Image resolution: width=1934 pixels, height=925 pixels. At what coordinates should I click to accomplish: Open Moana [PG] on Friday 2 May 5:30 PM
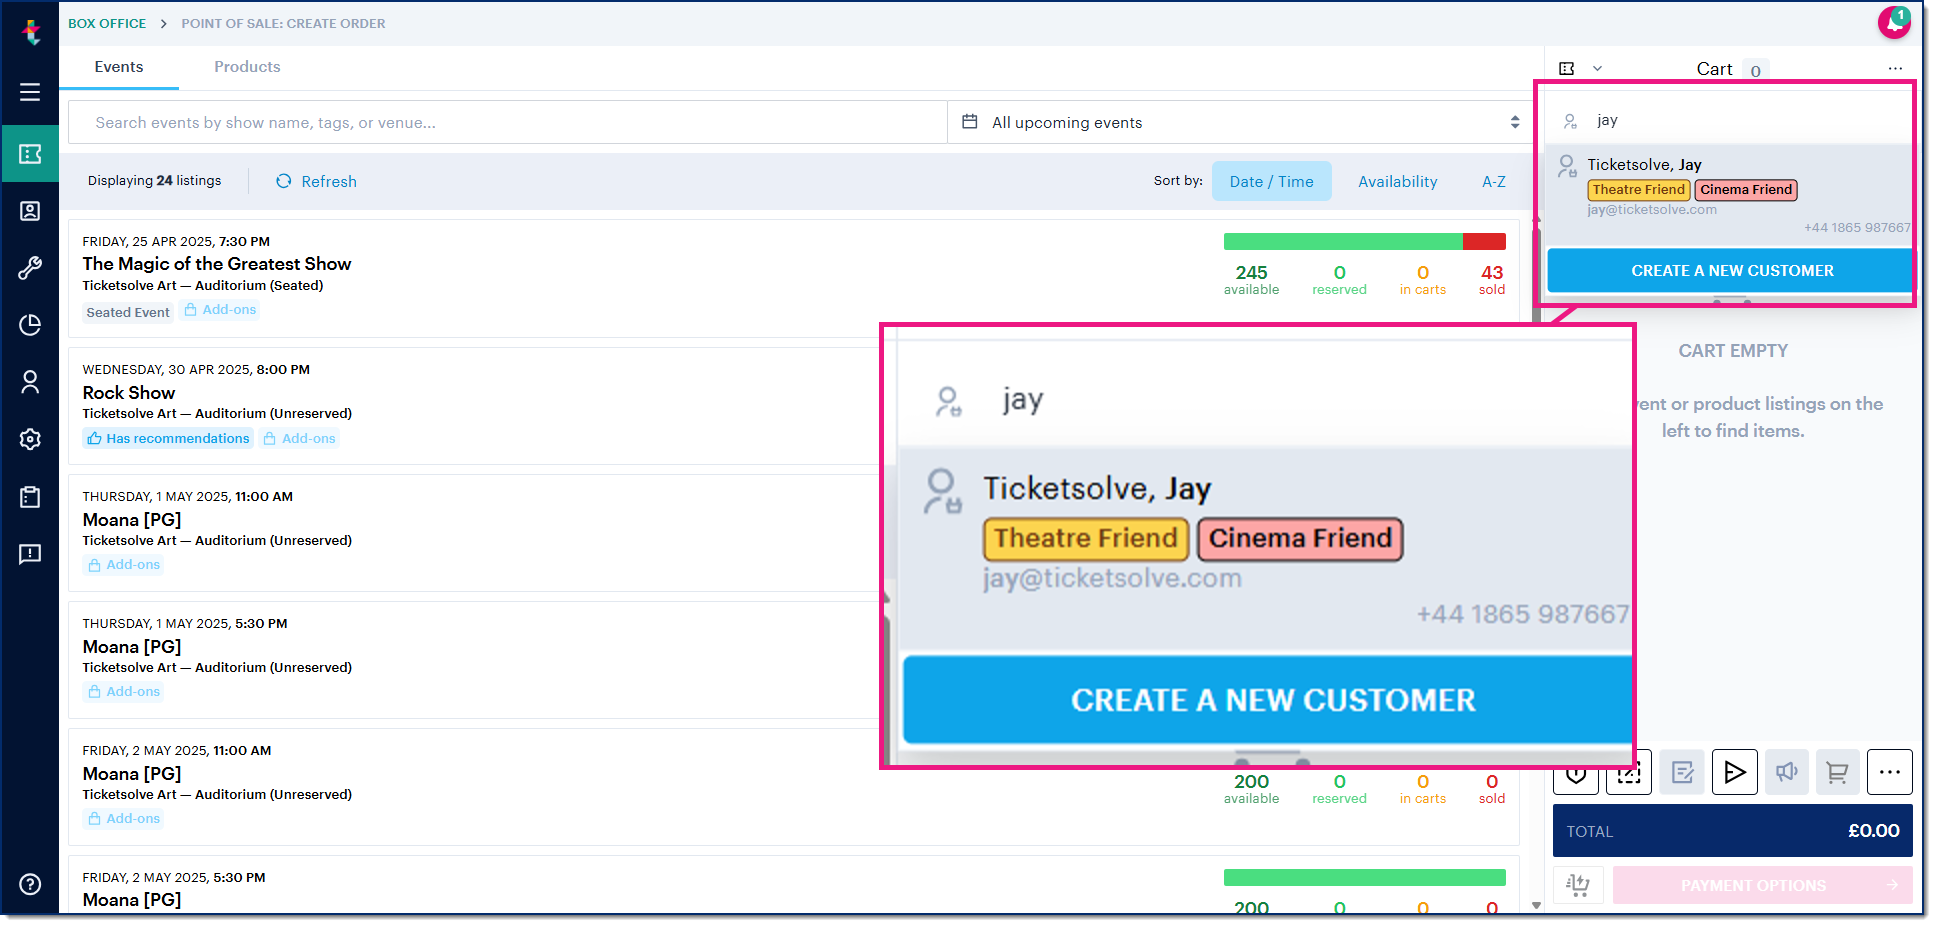point(132,900)
